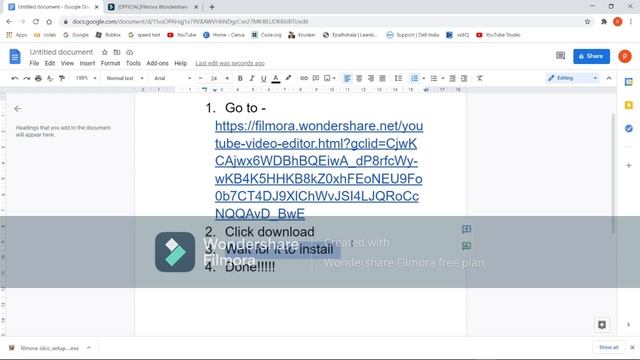Collapse the toolbar menus with the chevron
Image resolution: width=640 pixels, height=360 pixels.
coord(609,78)
